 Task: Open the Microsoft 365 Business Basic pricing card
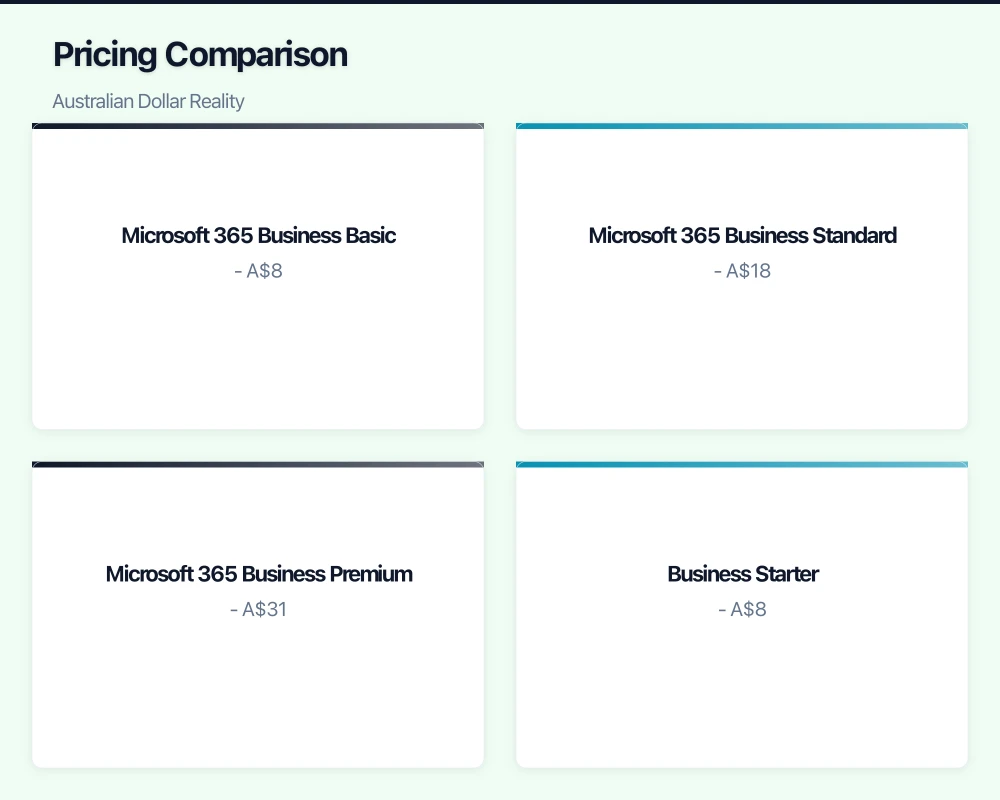258,350
